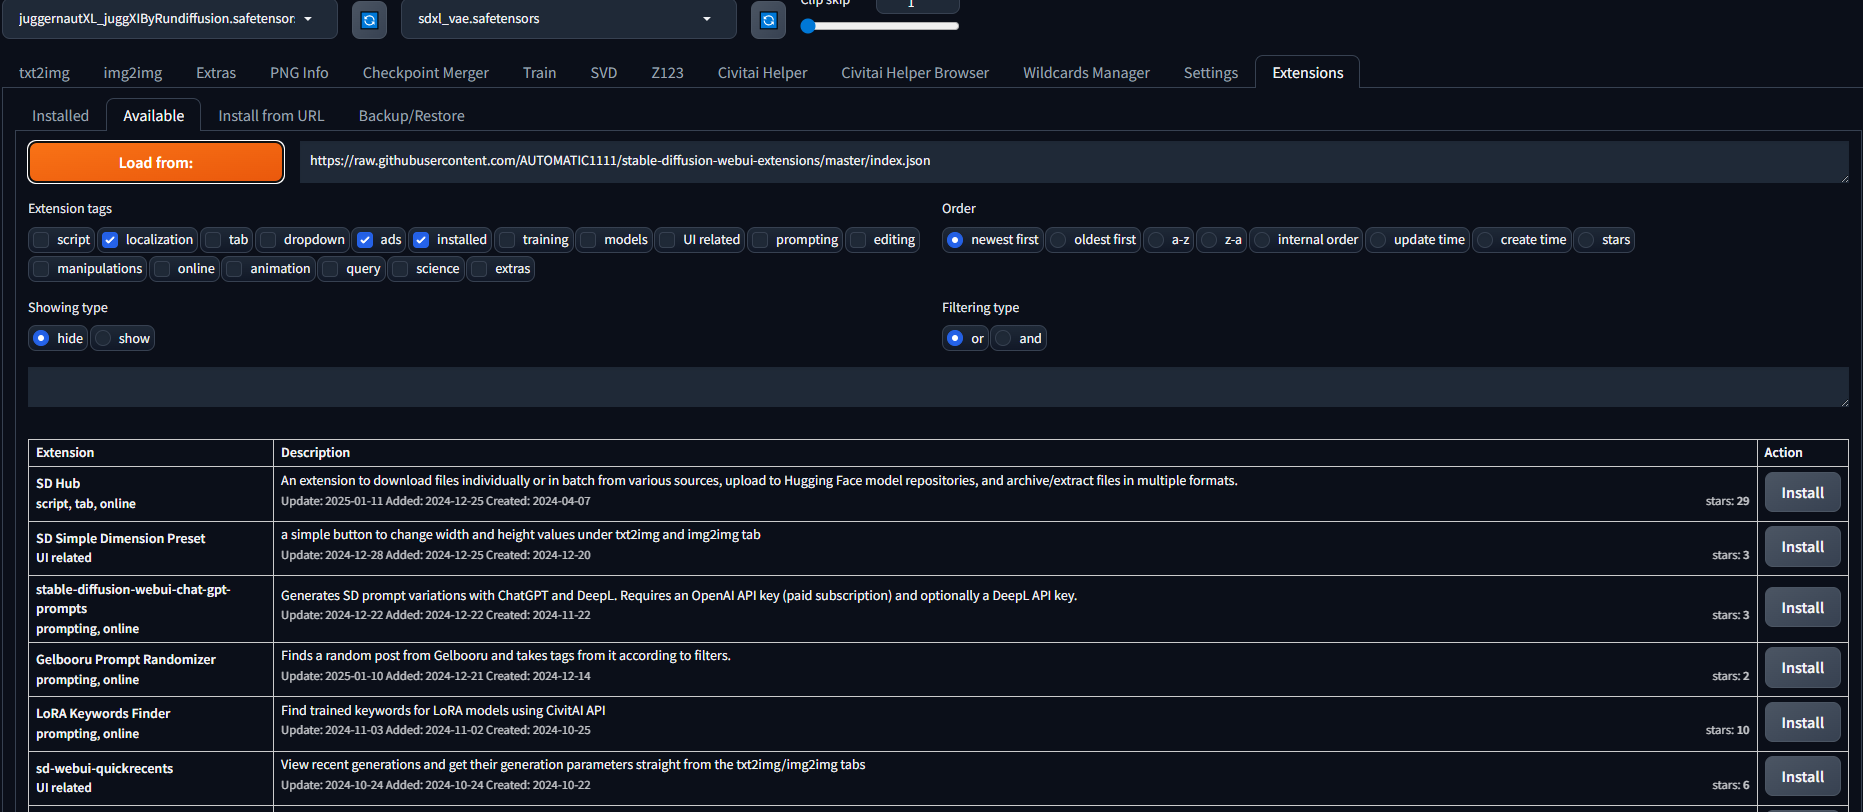The height and width of the screenshot is (812, 1863).
Task: Uncheck the installed tag checkbox
Action: pyautogui.click(x=421, y=240)
